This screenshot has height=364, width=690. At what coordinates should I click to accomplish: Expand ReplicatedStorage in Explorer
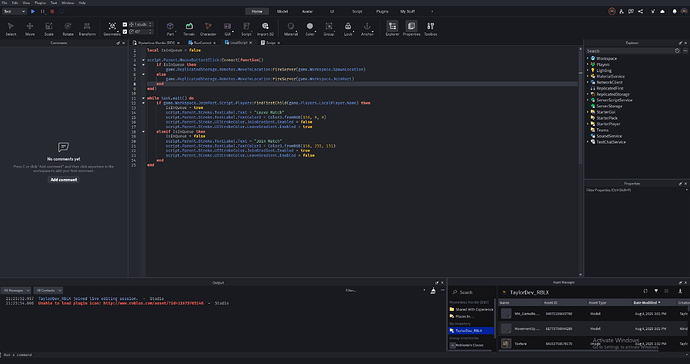point(587,94)
